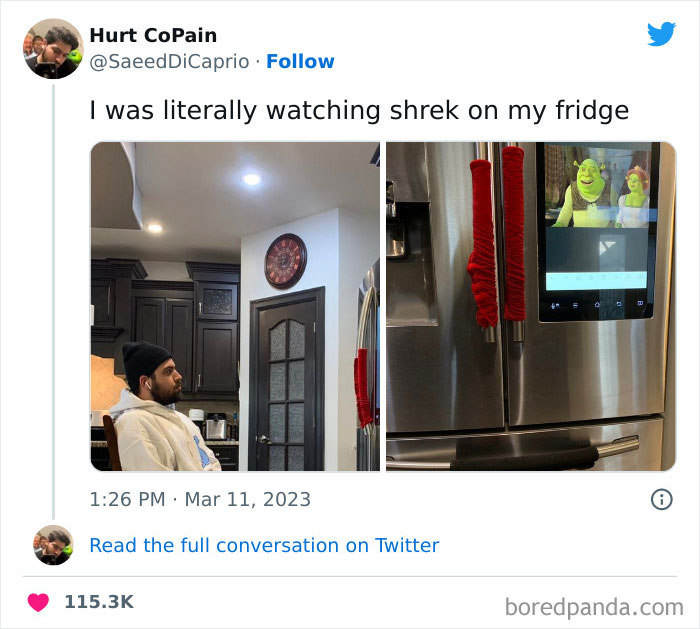Click the home icon on fridge screen
Image resolution: width=700 pixels, height=629 pixels.
tap(597, 305)
